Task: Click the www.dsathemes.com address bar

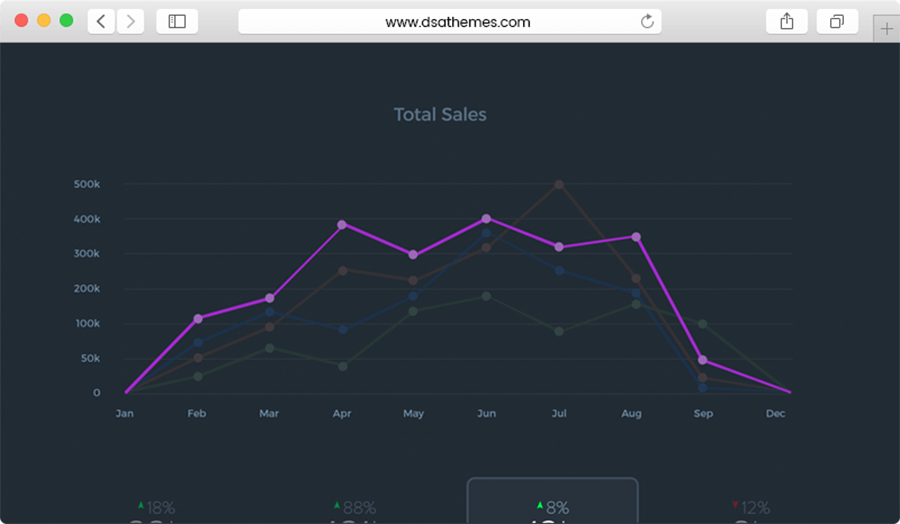Action: tap(450, 21)
